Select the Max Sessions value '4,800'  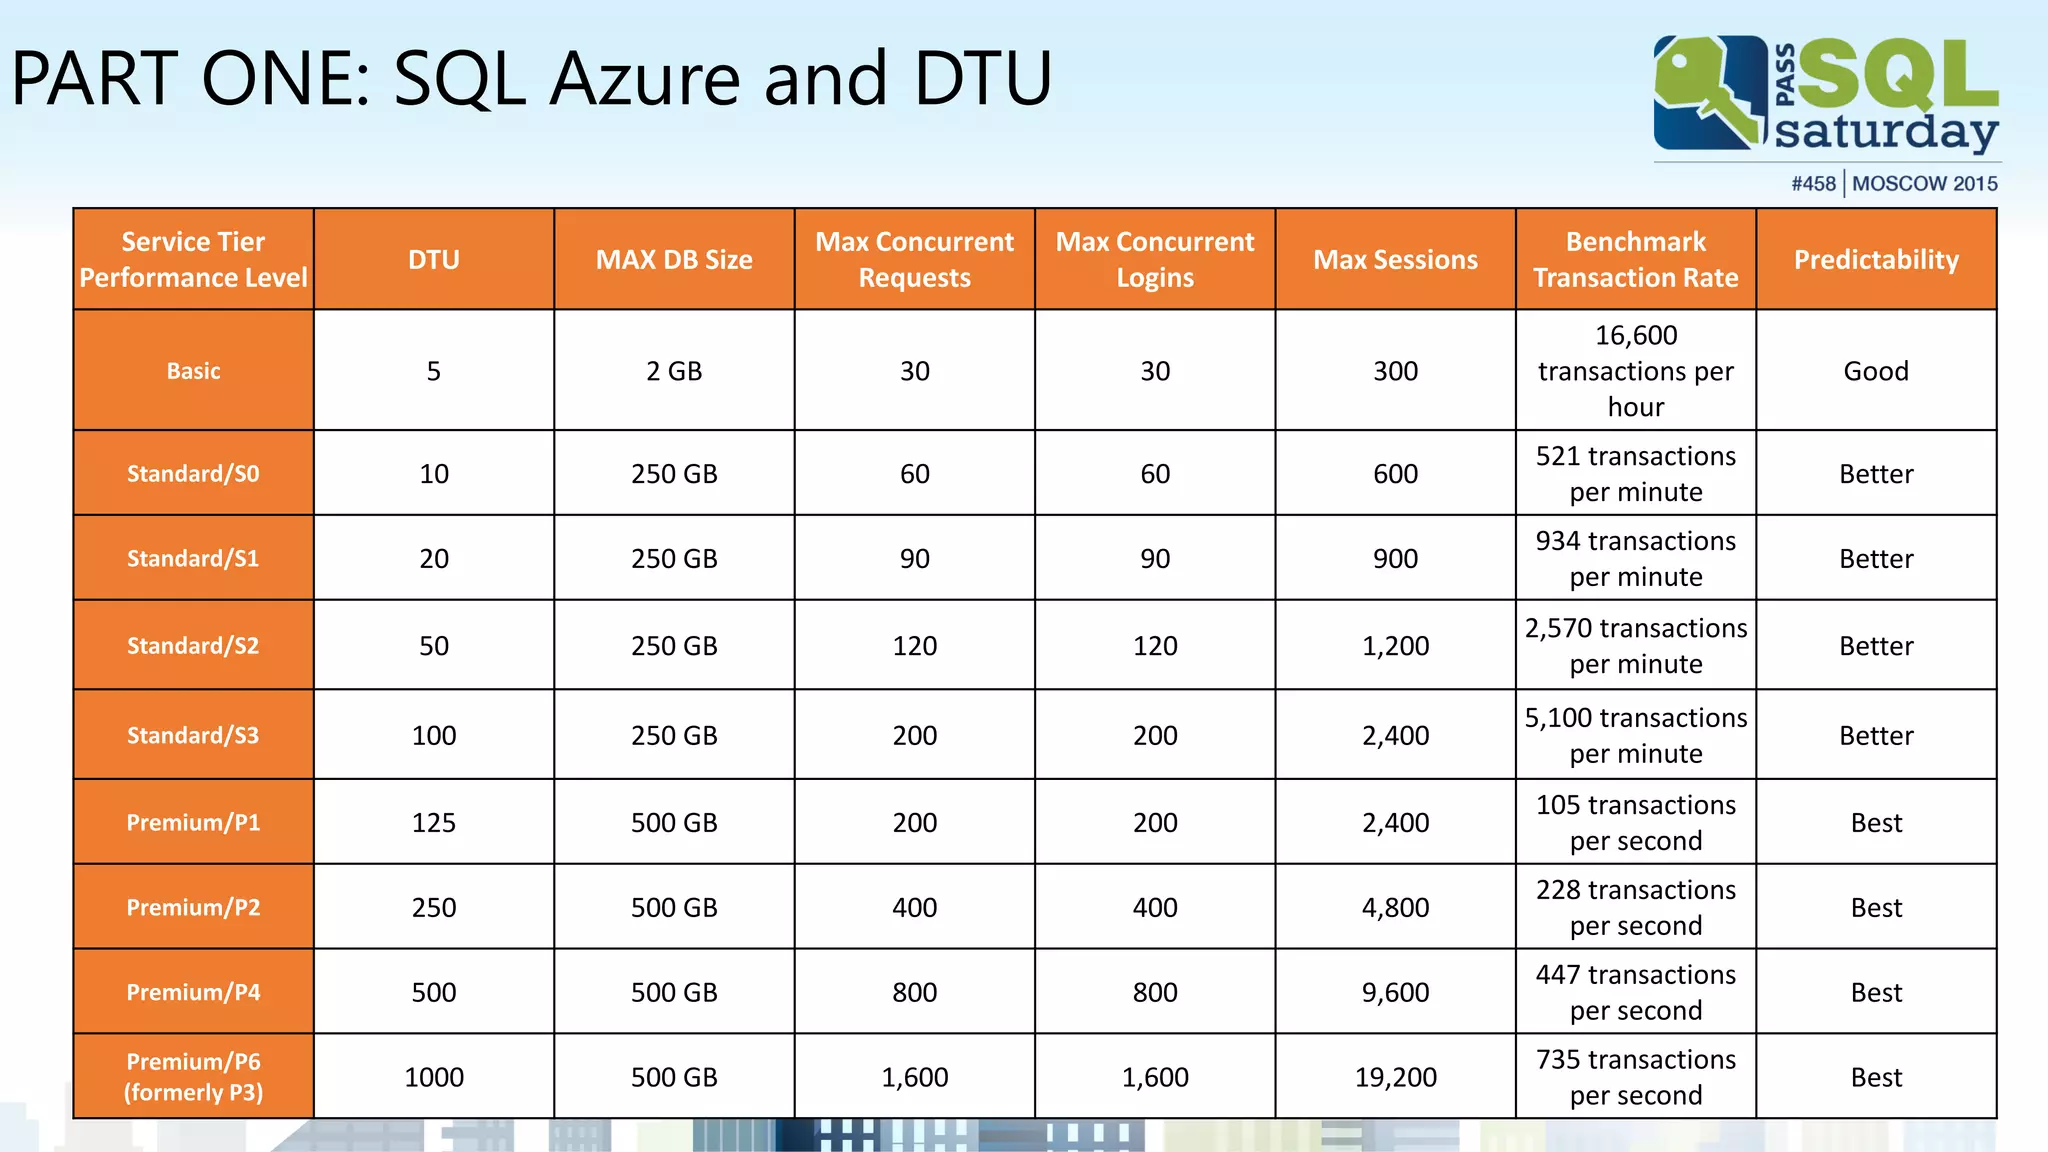tap(1396, 907)
